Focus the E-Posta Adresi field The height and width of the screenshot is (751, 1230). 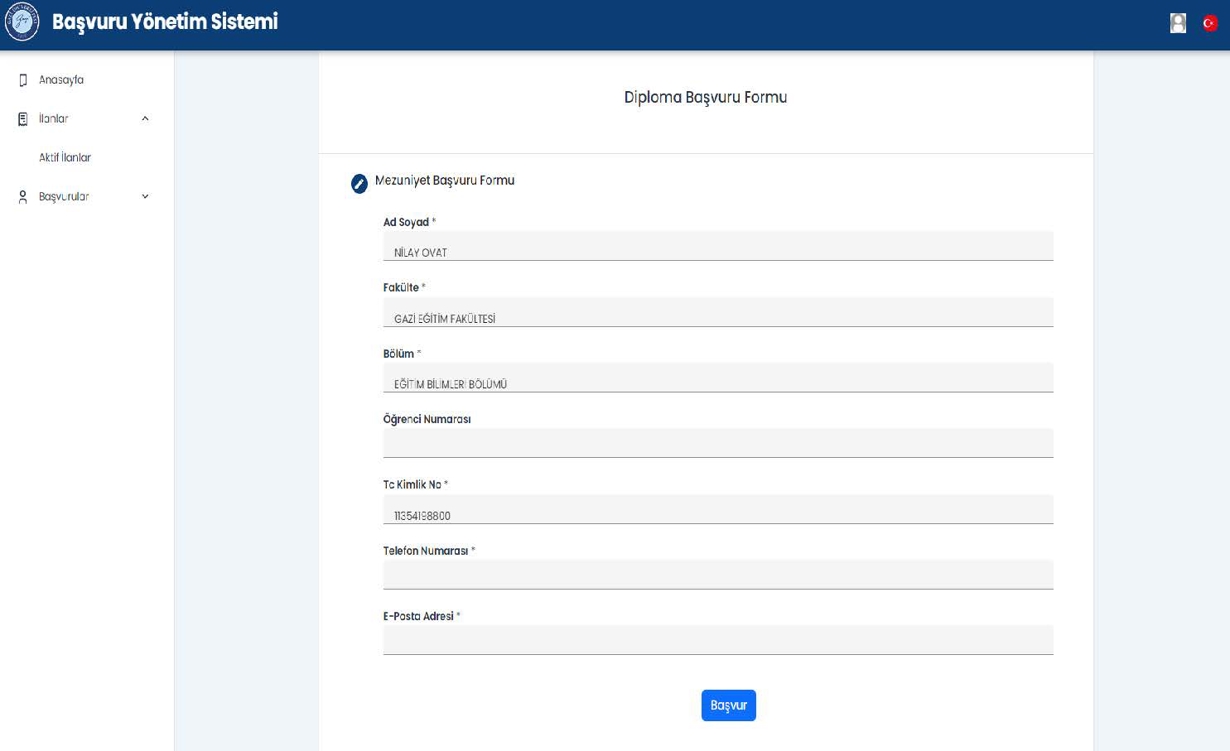coord(718,640)
